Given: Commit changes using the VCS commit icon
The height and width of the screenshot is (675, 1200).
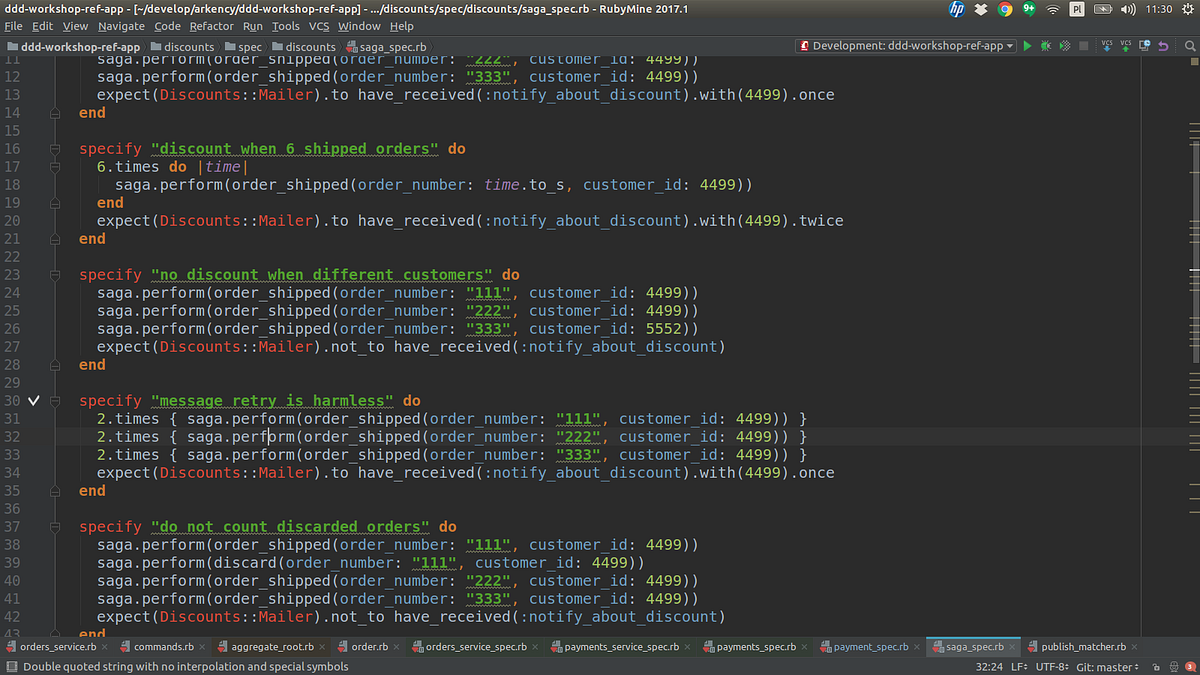Looking at the screenshot, I should click(x=1126, y=46).
